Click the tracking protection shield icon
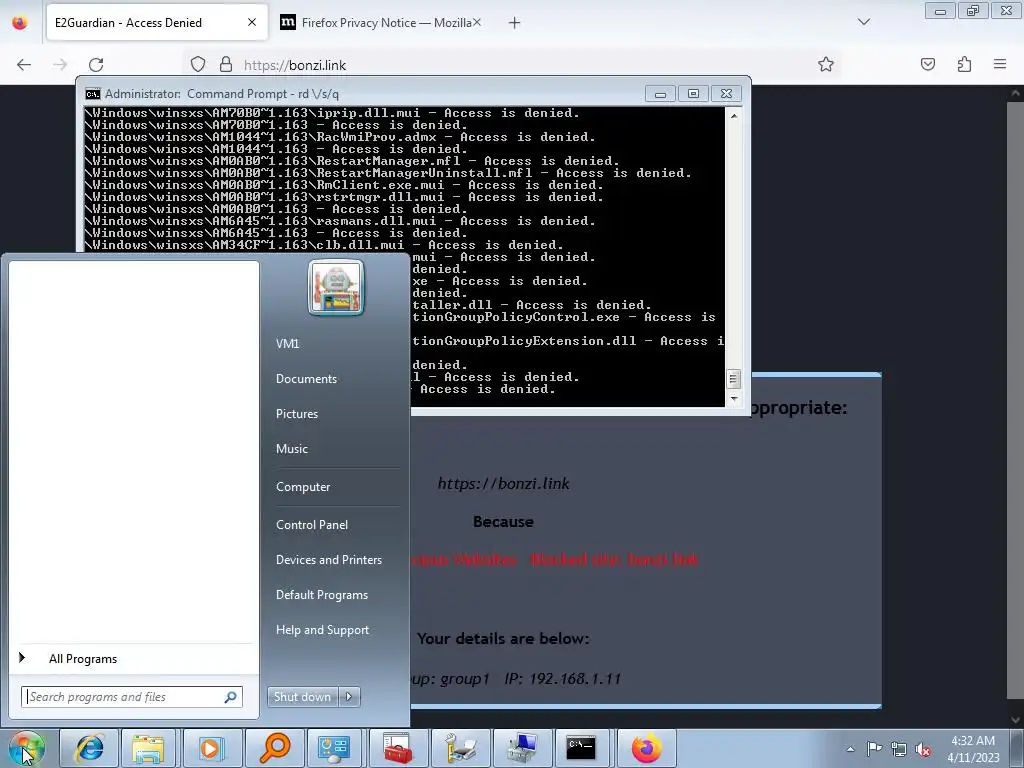This screenshot has width=1024, height=768. [x=198, y=65]
